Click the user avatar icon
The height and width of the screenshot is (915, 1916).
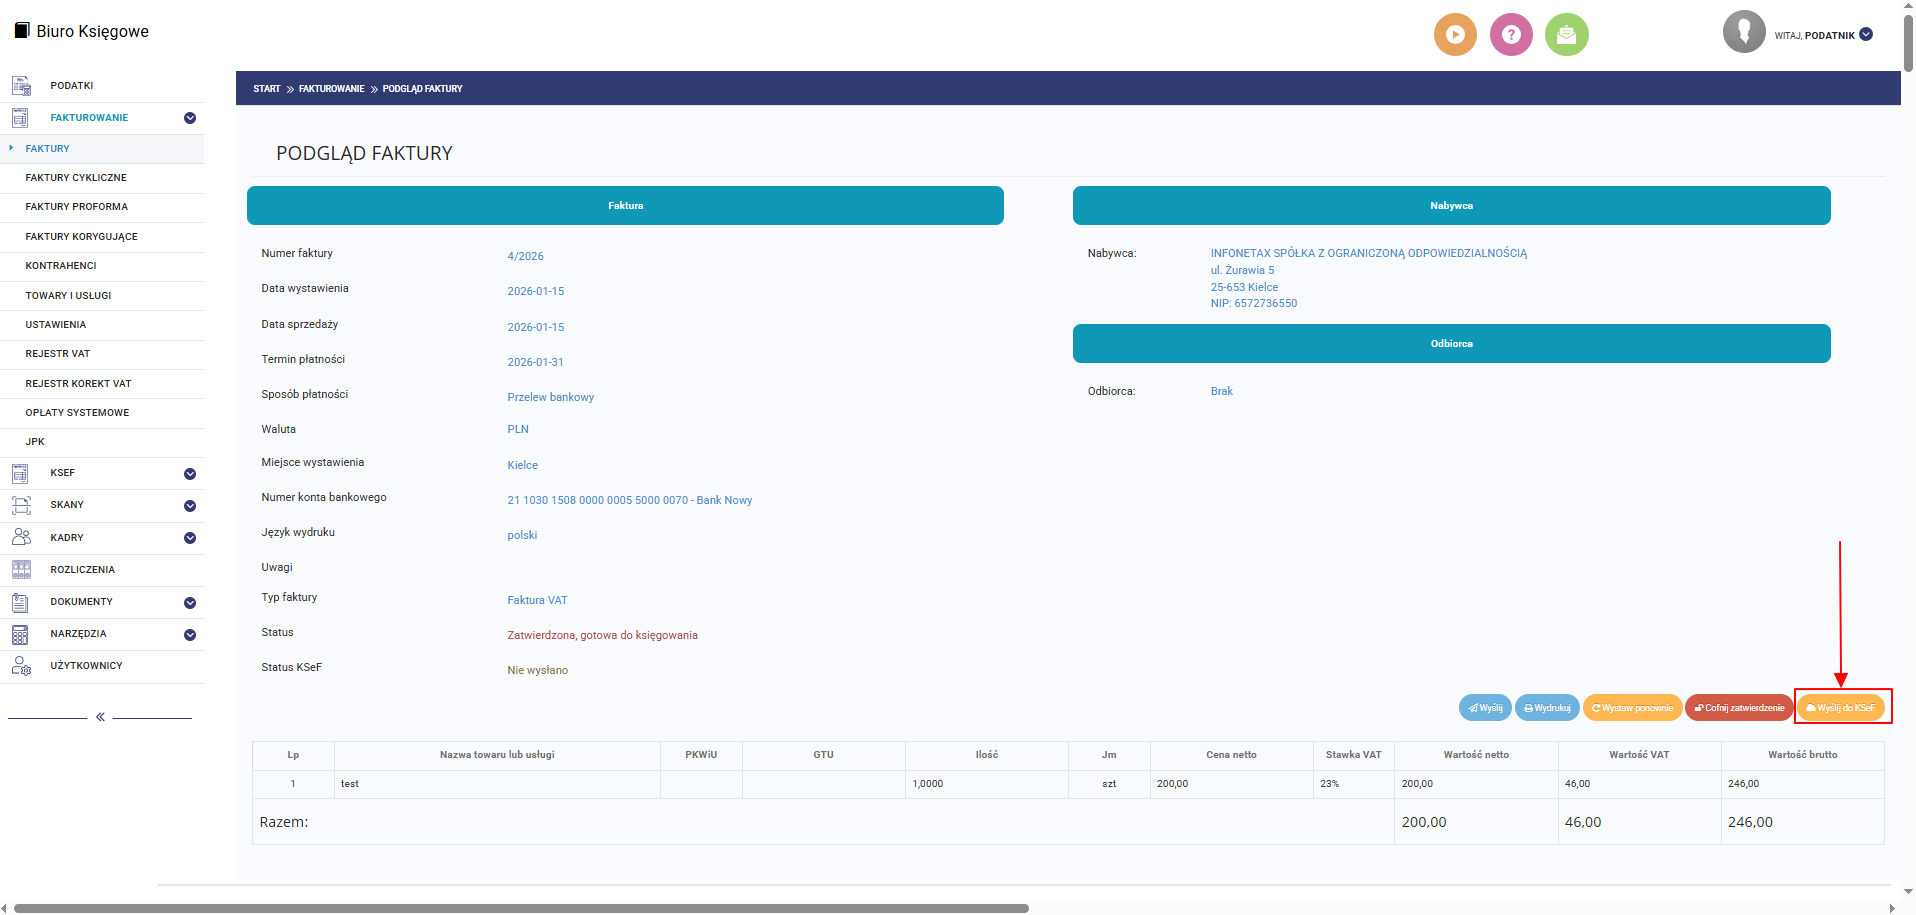(1743, 32)
